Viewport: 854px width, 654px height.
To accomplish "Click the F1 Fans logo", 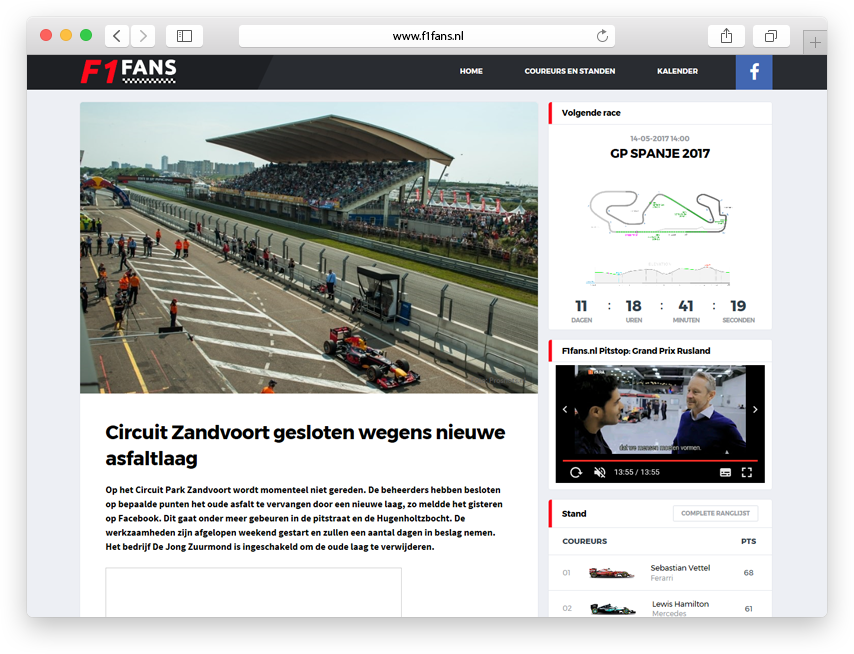I will coord(128,71).
